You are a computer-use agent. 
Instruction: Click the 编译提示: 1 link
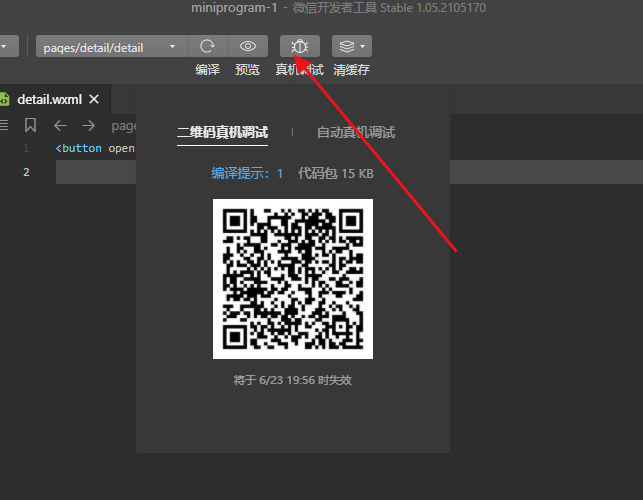point(247,174)
